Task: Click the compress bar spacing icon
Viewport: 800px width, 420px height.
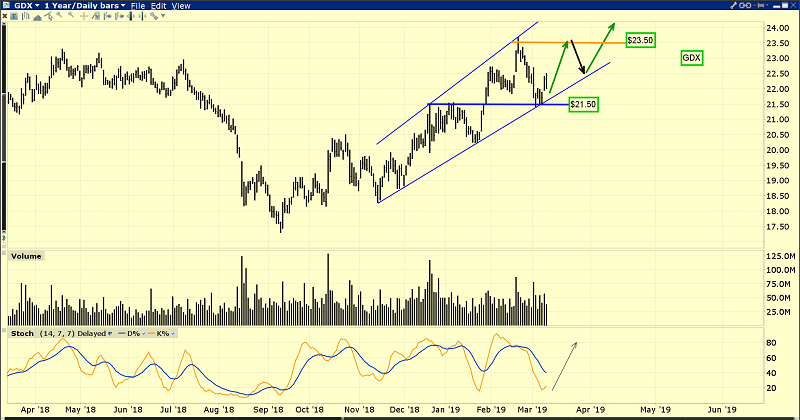Action: pyautogui.click(x=142, y=16)
